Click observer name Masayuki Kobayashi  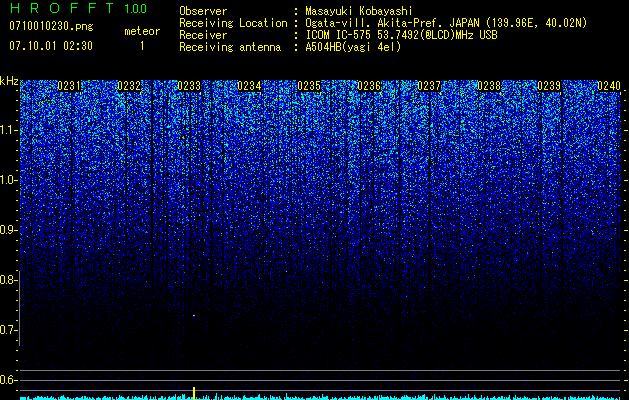click(x=359, y=11)
